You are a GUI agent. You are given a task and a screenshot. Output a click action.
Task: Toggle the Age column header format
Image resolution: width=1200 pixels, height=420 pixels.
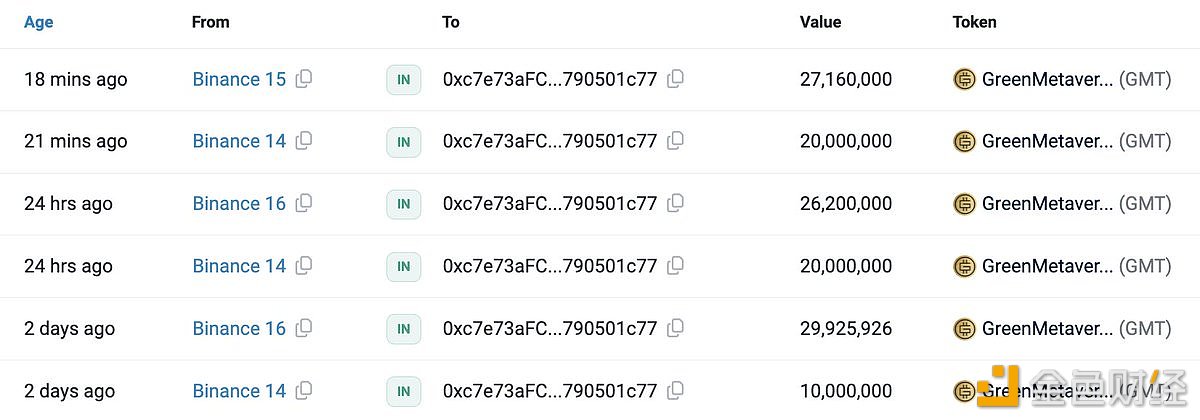(x=38, y=22)
